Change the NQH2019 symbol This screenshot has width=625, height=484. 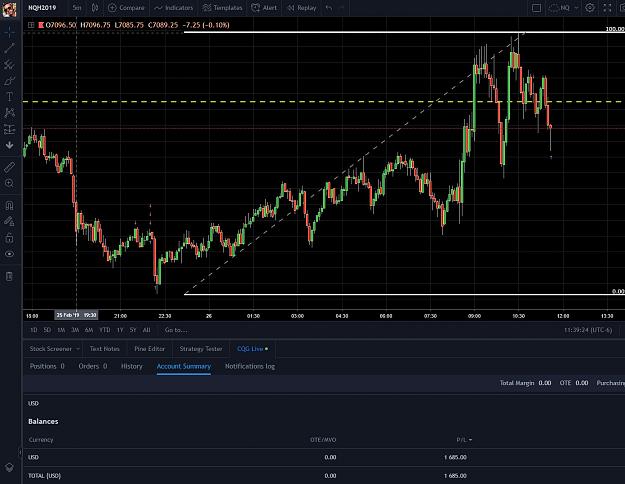42,8
